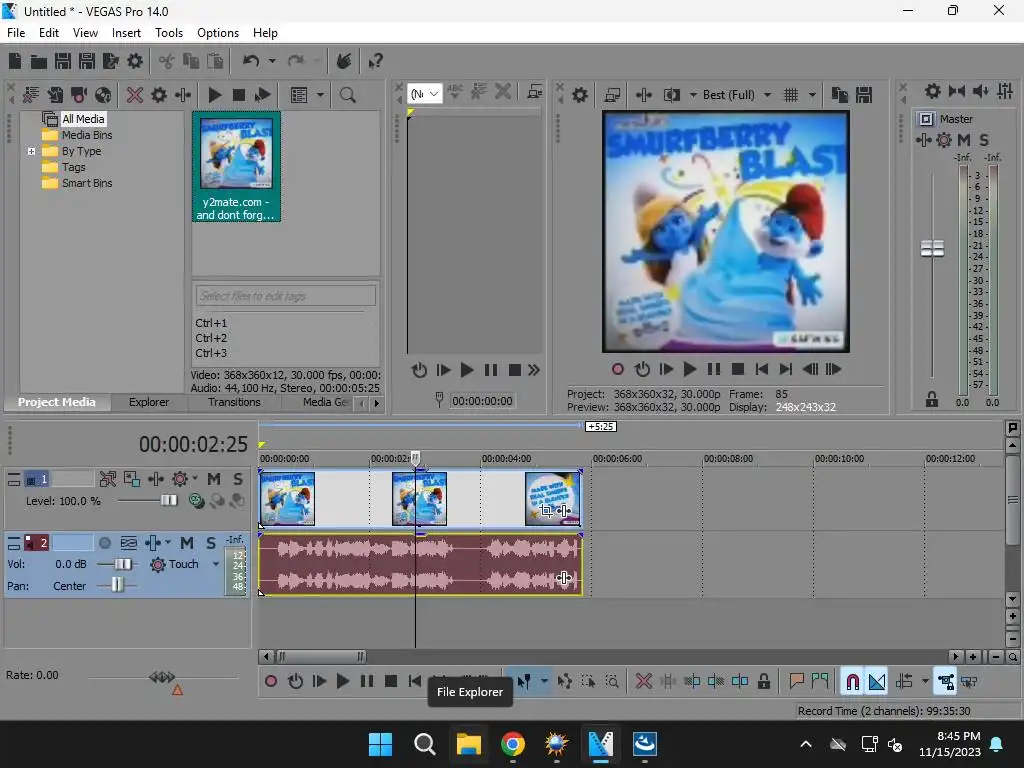The width and height of the screenshot is (1024, 768).
Task: Open trimmer history (None) dropdown
Action: pos(424,94)
